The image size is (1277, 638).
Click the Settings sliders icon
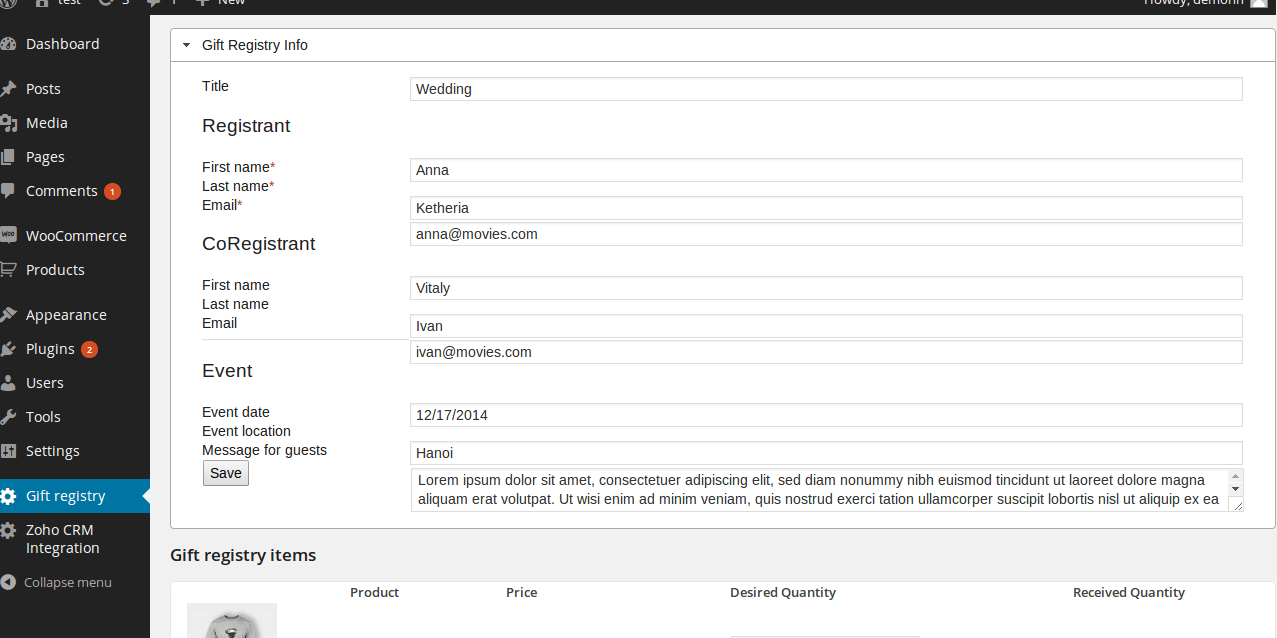(9, 451)
